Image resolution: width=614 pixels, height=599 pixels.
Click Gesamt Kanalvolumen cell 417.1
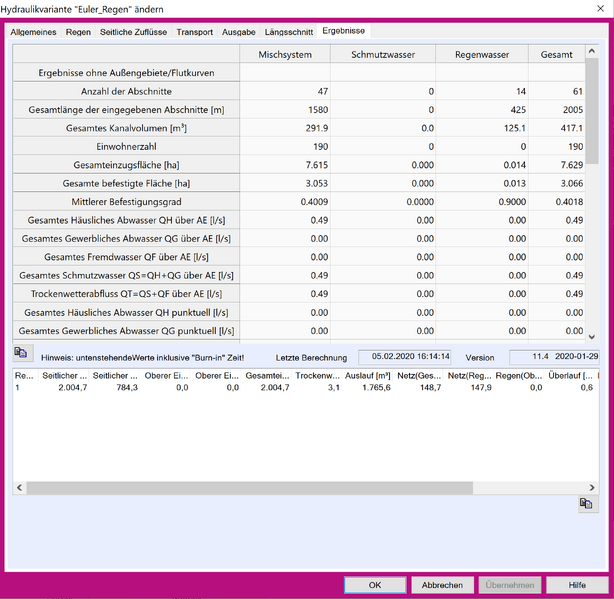(x=556, y=128)
